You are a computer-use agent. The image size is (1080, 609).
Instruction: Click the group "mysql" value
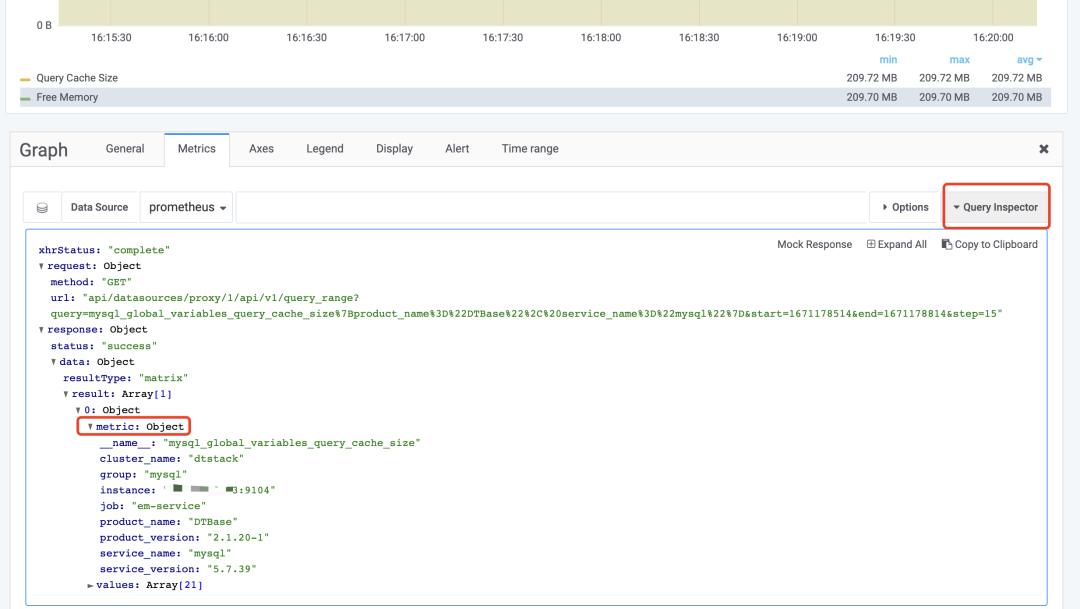point(165,475)
